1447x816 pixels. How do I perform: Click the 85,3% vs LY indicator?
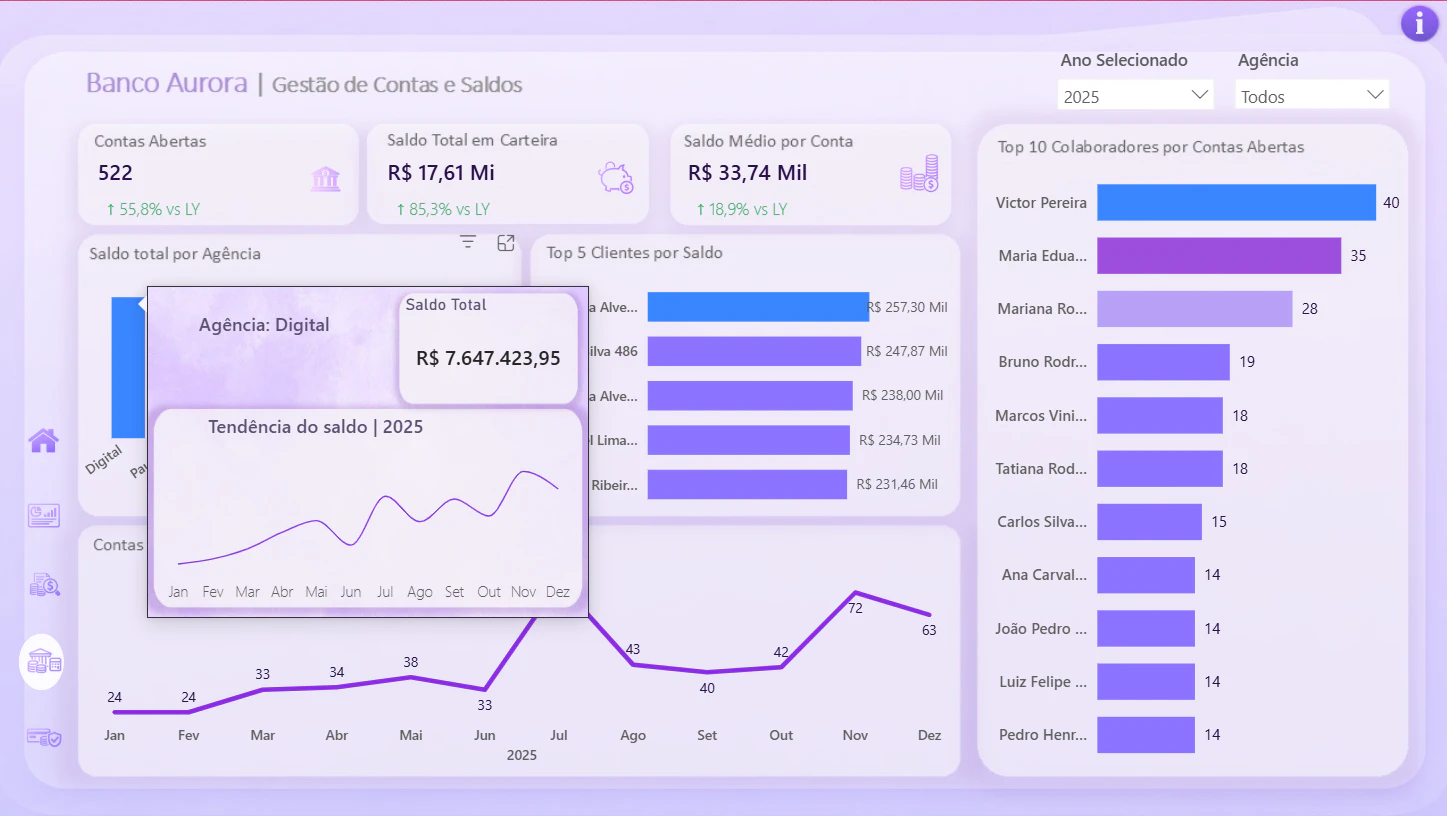pos(443,209)
